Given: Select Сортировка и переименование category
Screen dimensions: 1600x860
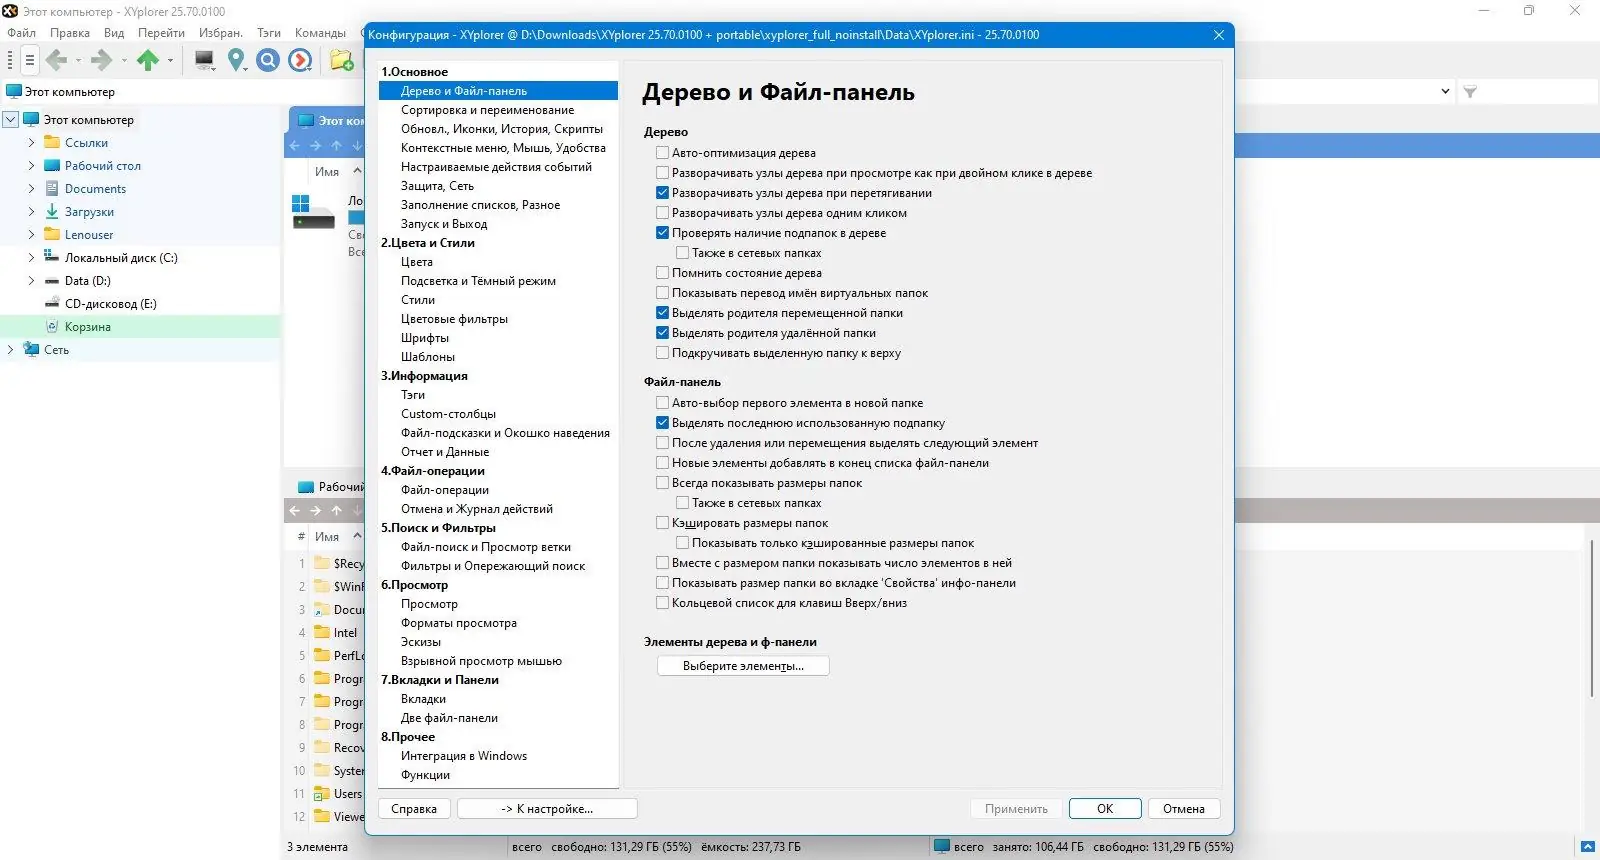Looking at the screenshot, I should coord(487,110).
